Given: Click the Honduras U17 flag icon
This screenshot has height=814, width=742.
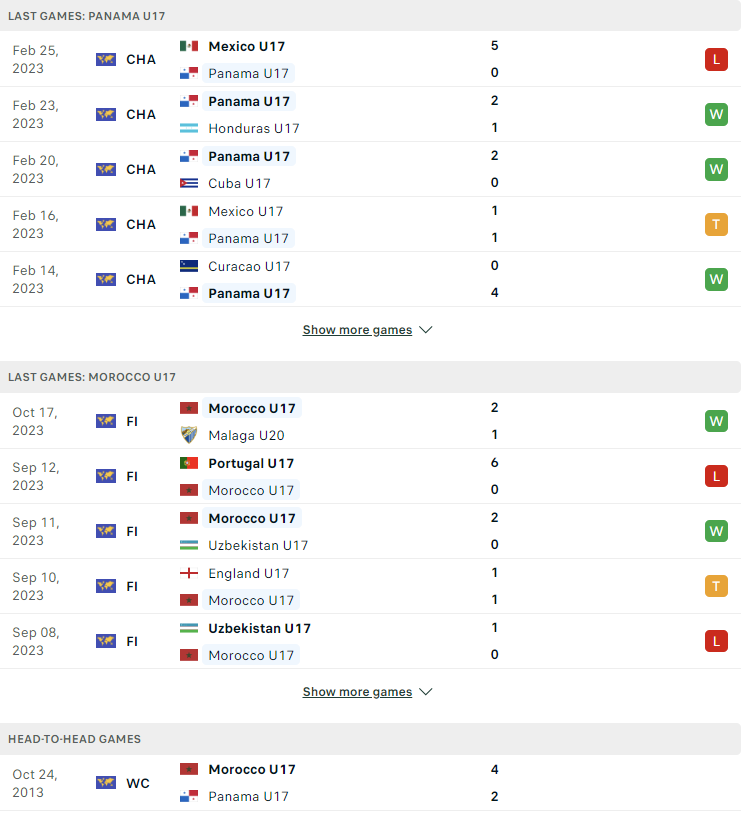Looking at the screenshot, I should click(188, 128).
